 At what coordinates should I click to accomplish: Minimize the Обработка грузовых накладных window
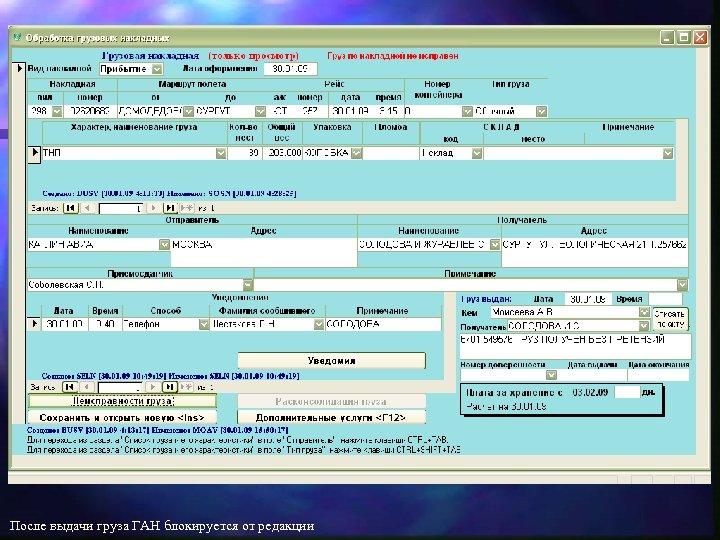click(x=667, y=37)
